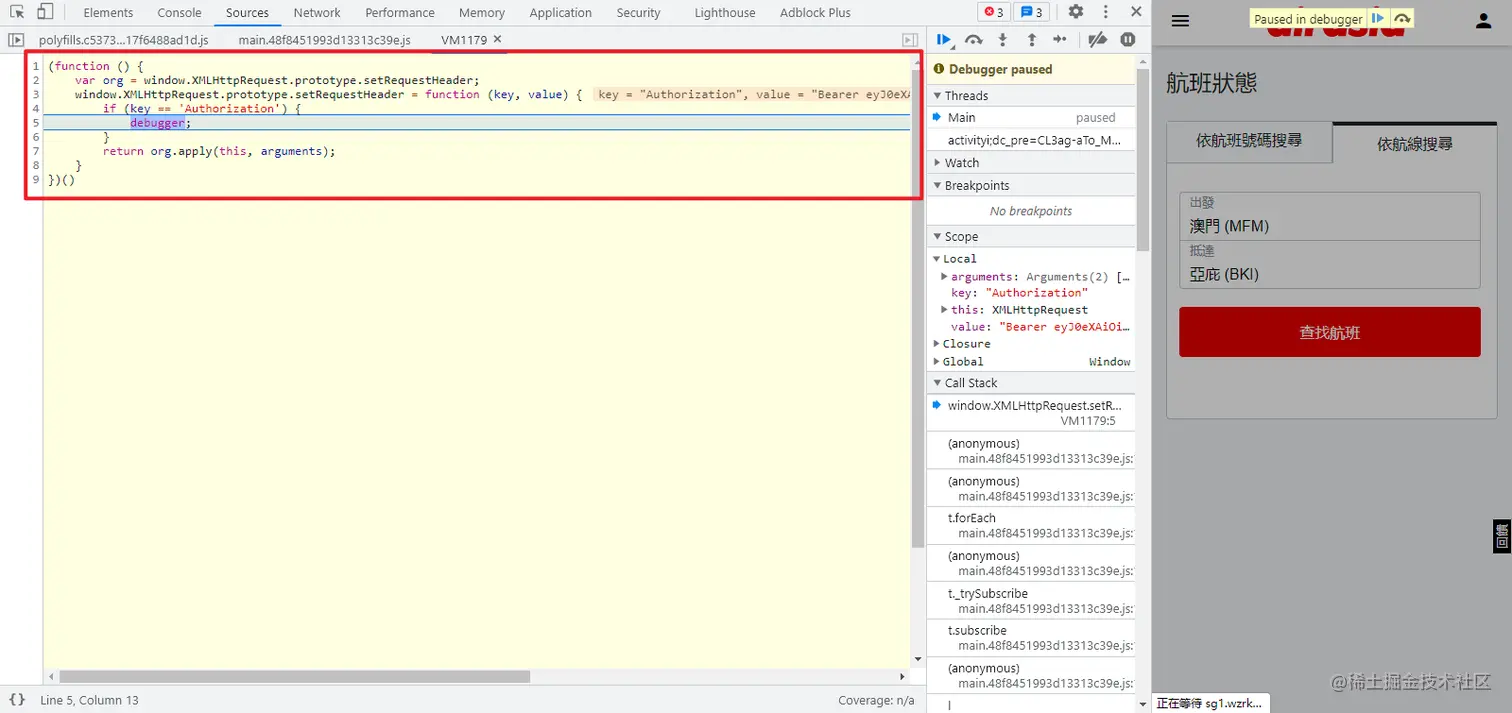
Task: Resume from the page overlay play icon
Action: pos(1378,18)
